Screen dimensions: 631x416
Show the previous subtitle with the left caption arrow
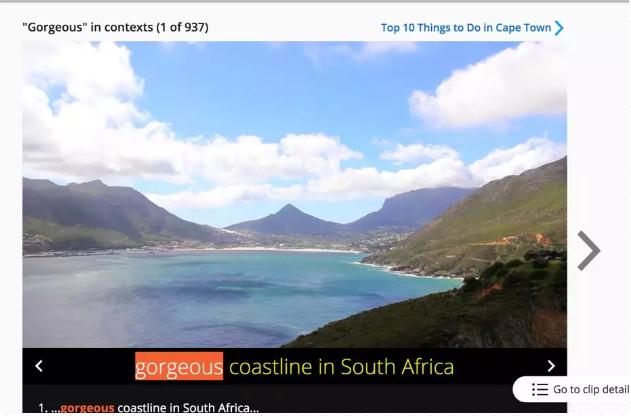click(39, 366)
